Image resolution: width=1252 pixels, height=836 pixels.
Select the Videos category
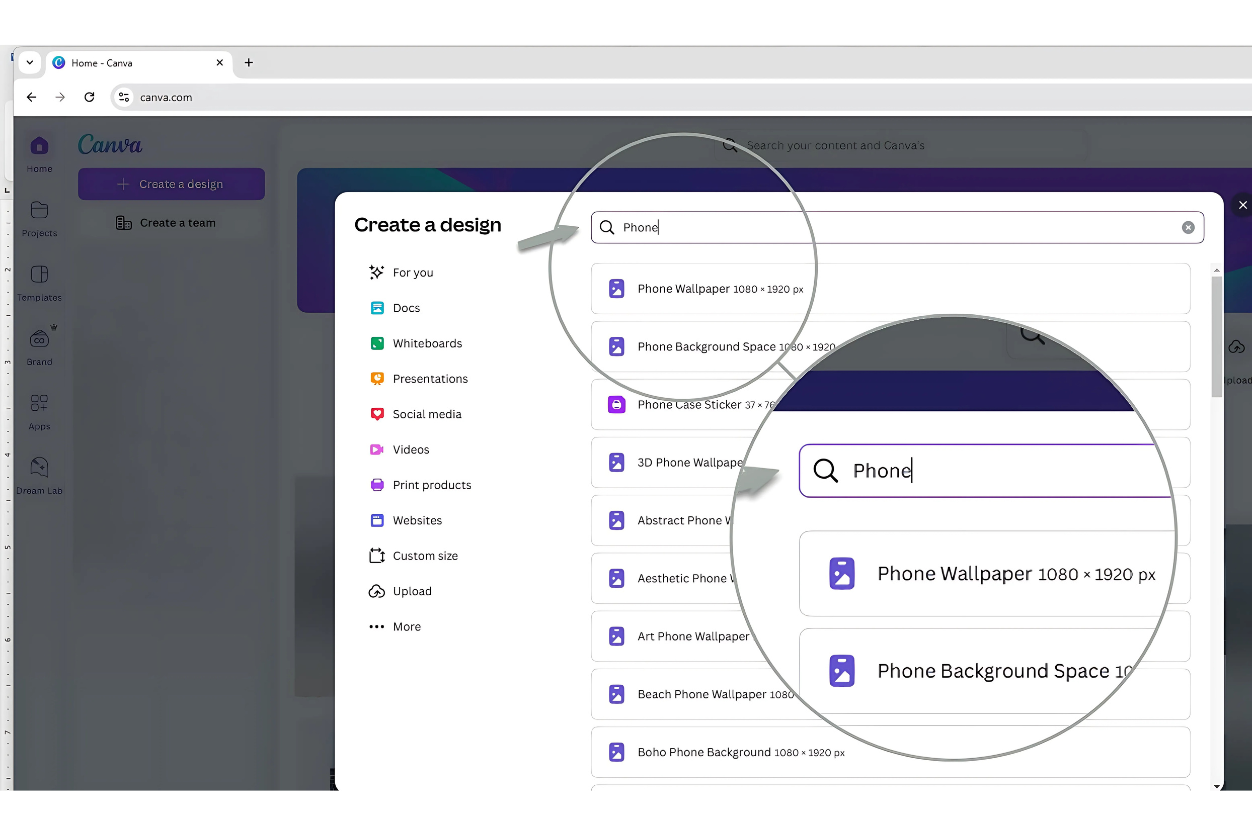[399, 450]
